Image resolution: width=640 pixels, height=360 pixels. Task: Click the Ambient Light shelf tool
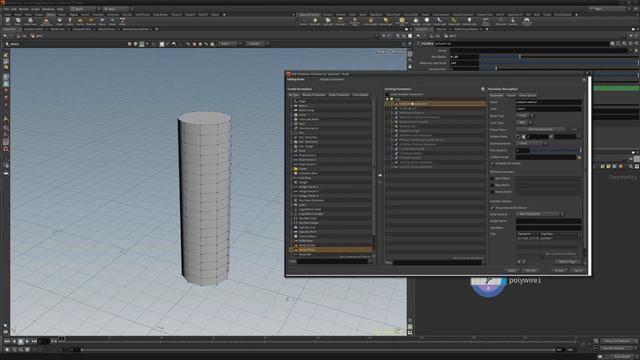(469, 20)
